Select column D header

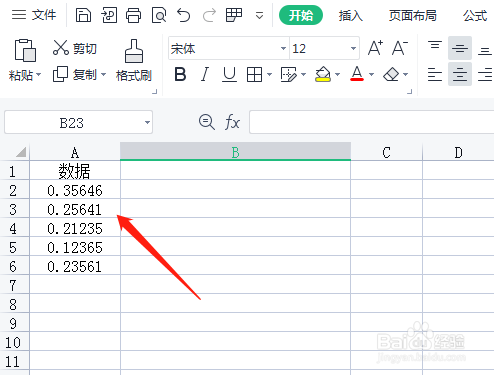tap(458, 152)
